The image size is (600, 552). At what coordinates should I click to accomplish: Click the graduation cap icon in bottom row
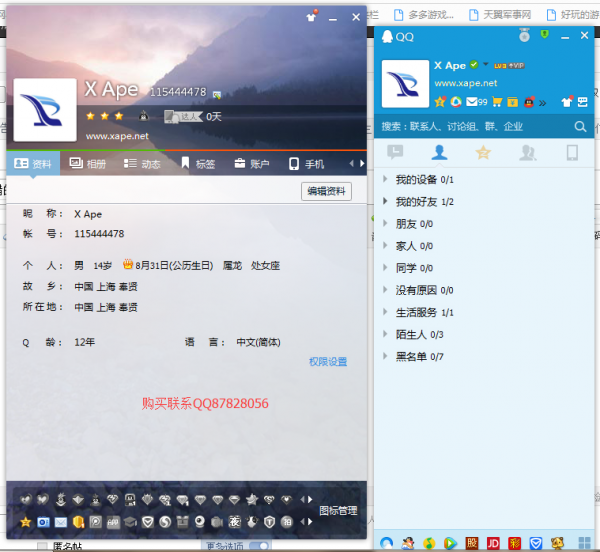tap(130, 522)
